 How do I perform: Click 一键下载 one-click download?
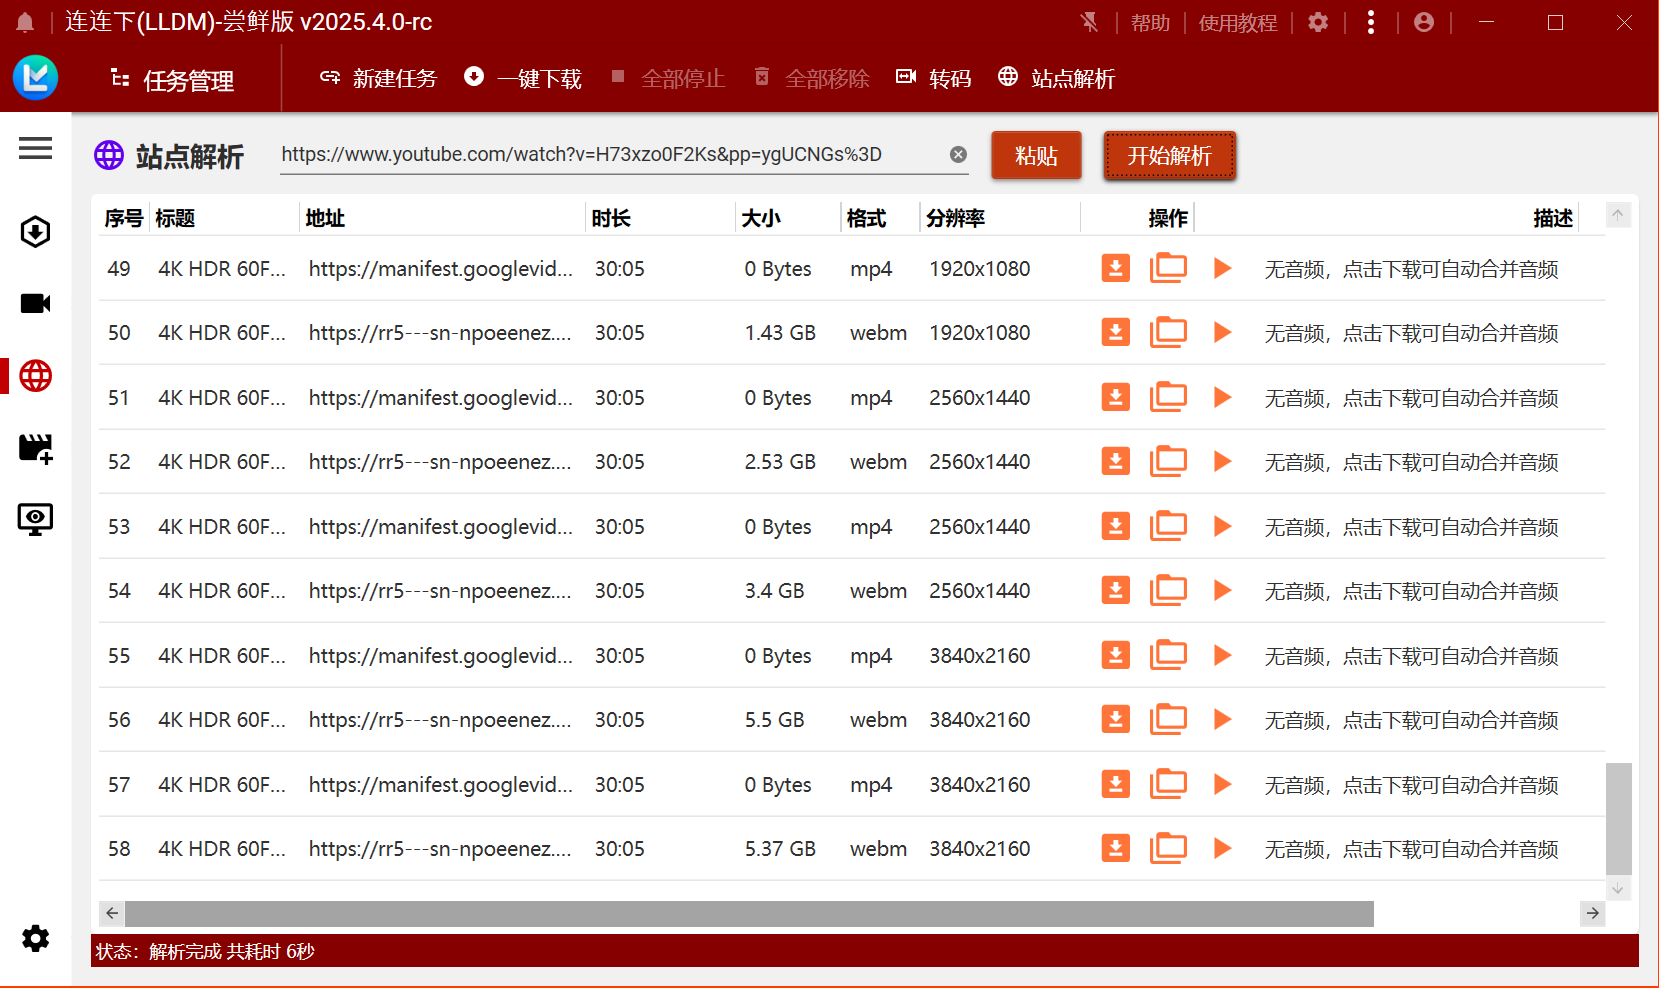(523, 78)
